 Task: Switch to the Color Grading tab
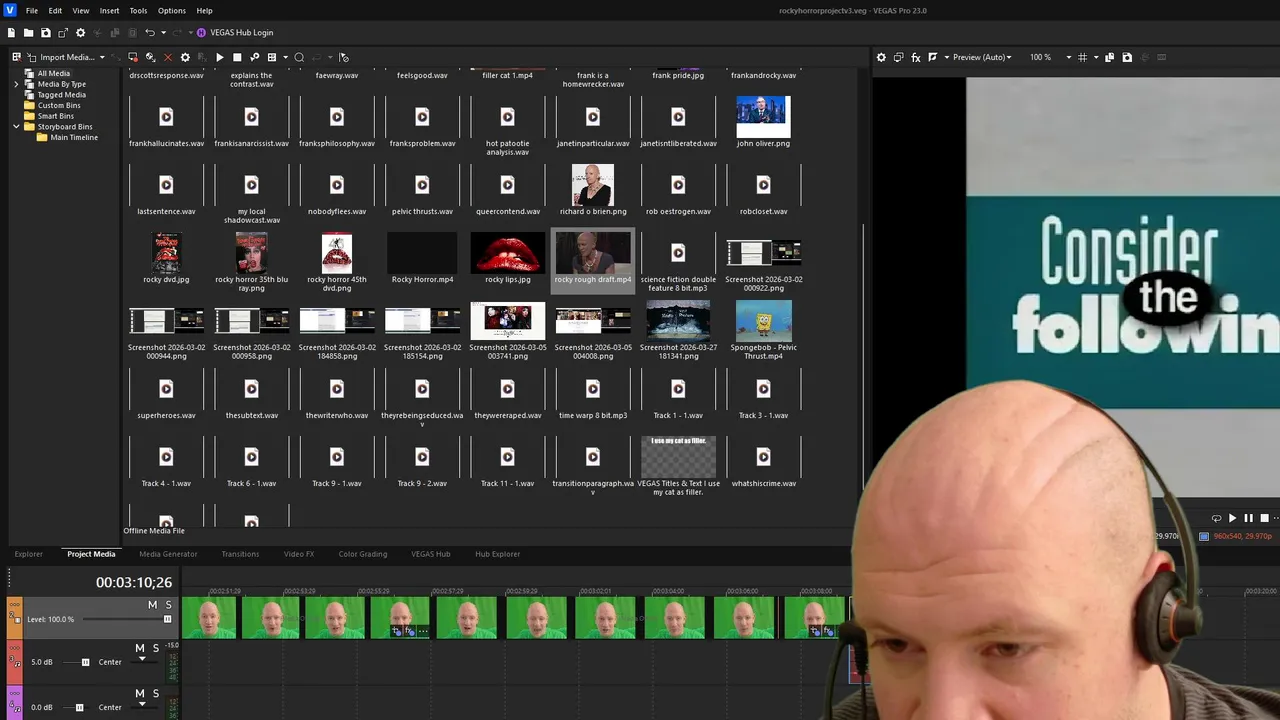click(362, 554)
